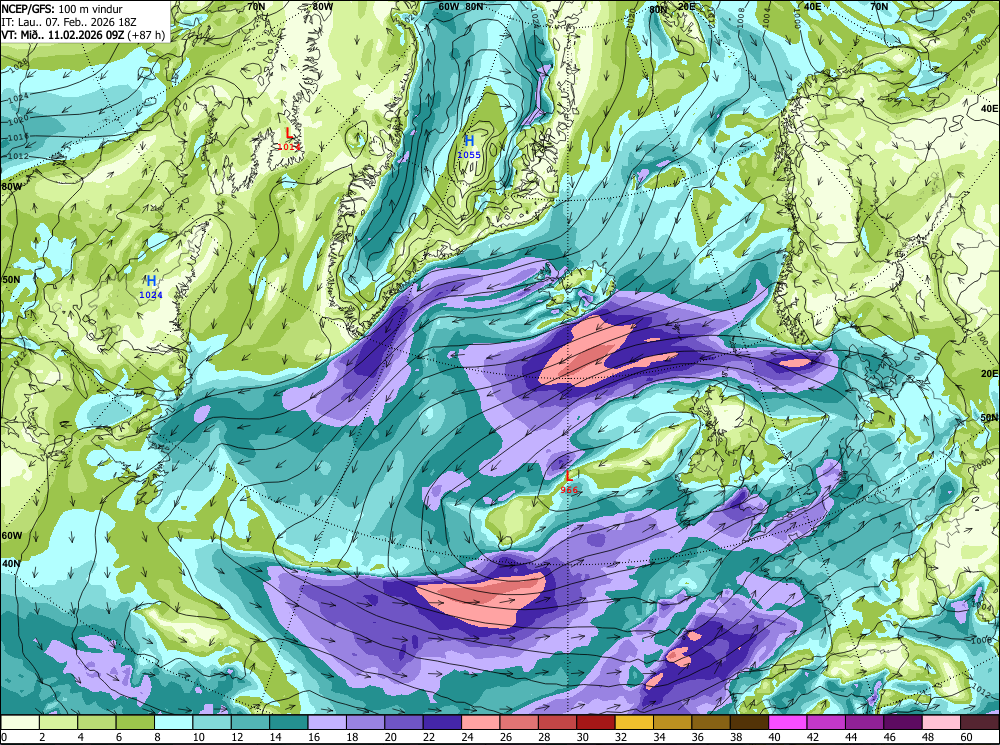Click the legend scale number 30

pyautogui.click(x=582, y=737)
